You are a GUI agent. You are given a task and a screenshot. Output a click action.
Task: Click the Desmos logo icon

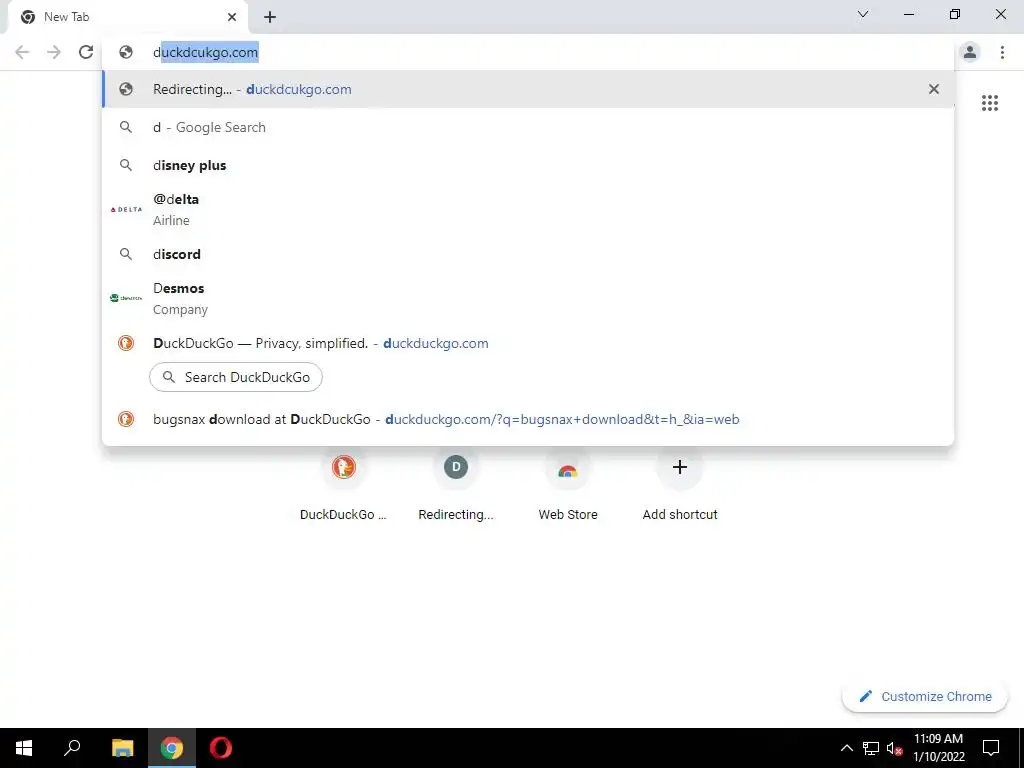(126, 298)
